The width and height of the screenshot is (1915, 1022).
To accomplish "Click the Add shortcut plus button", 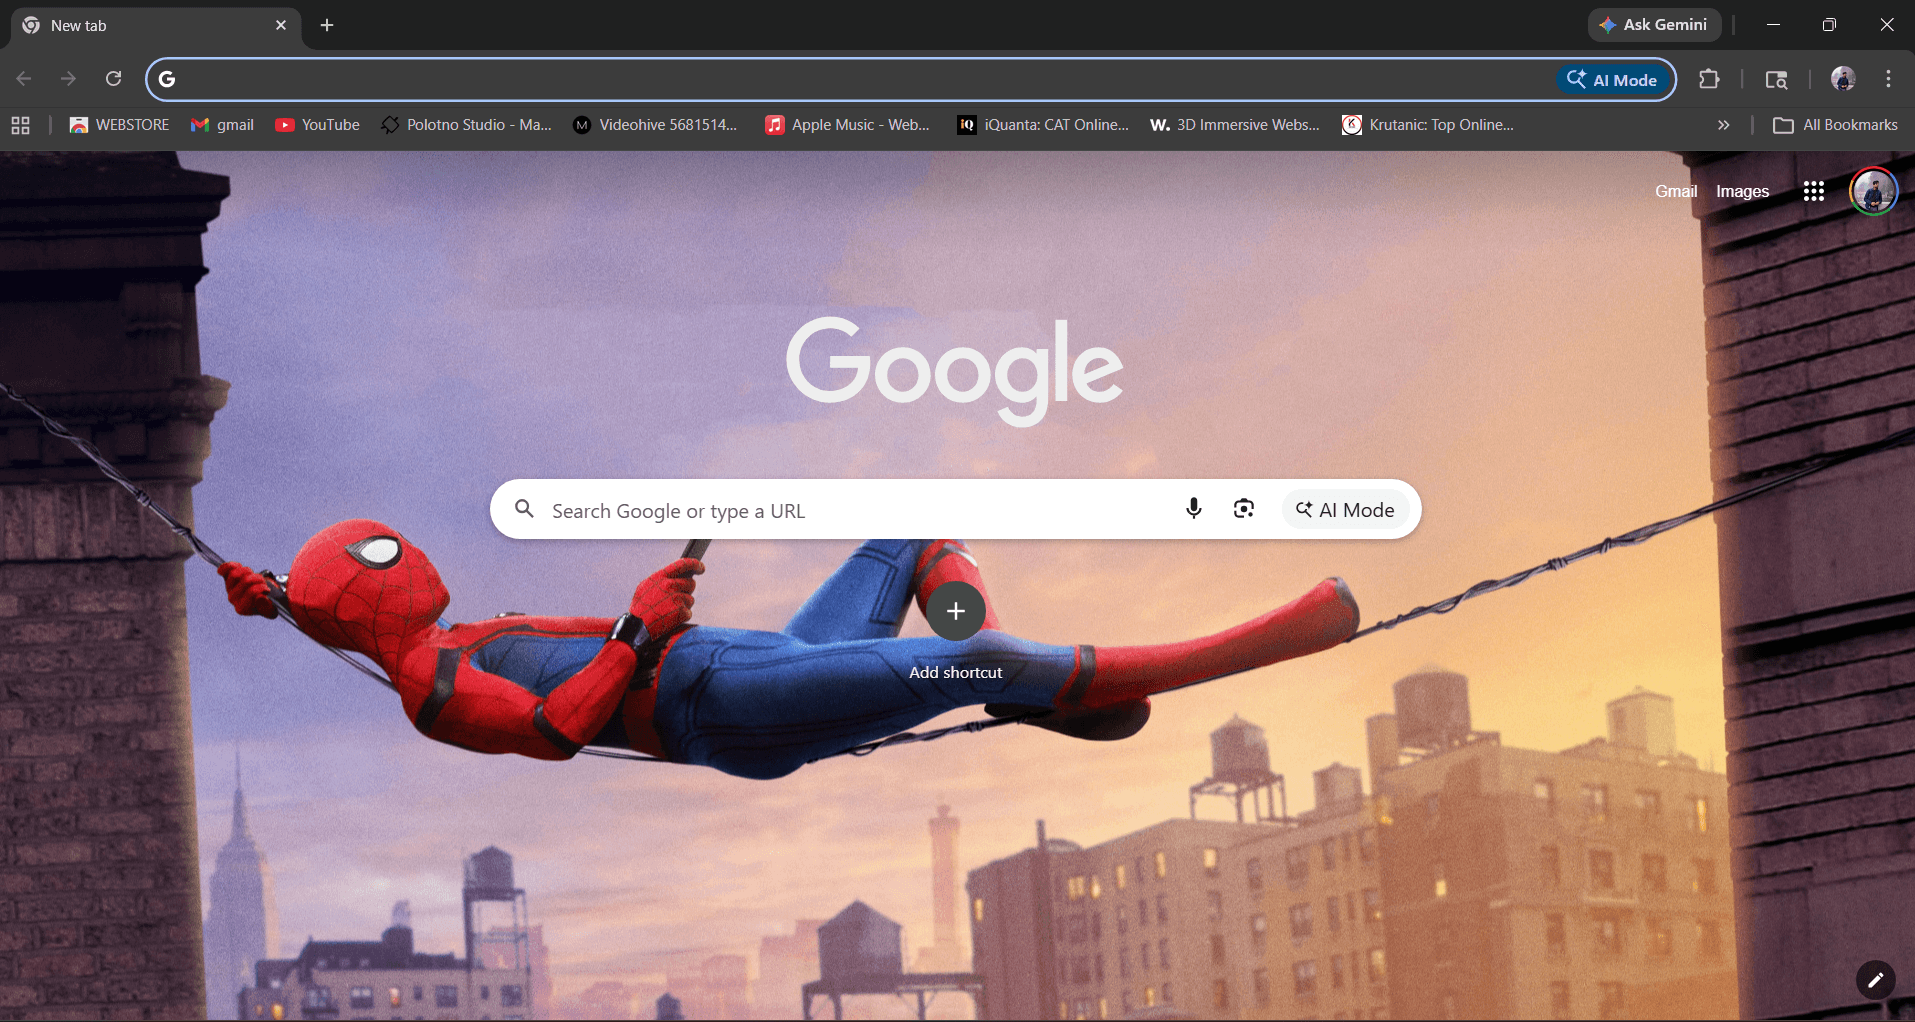I will point(956,611).
